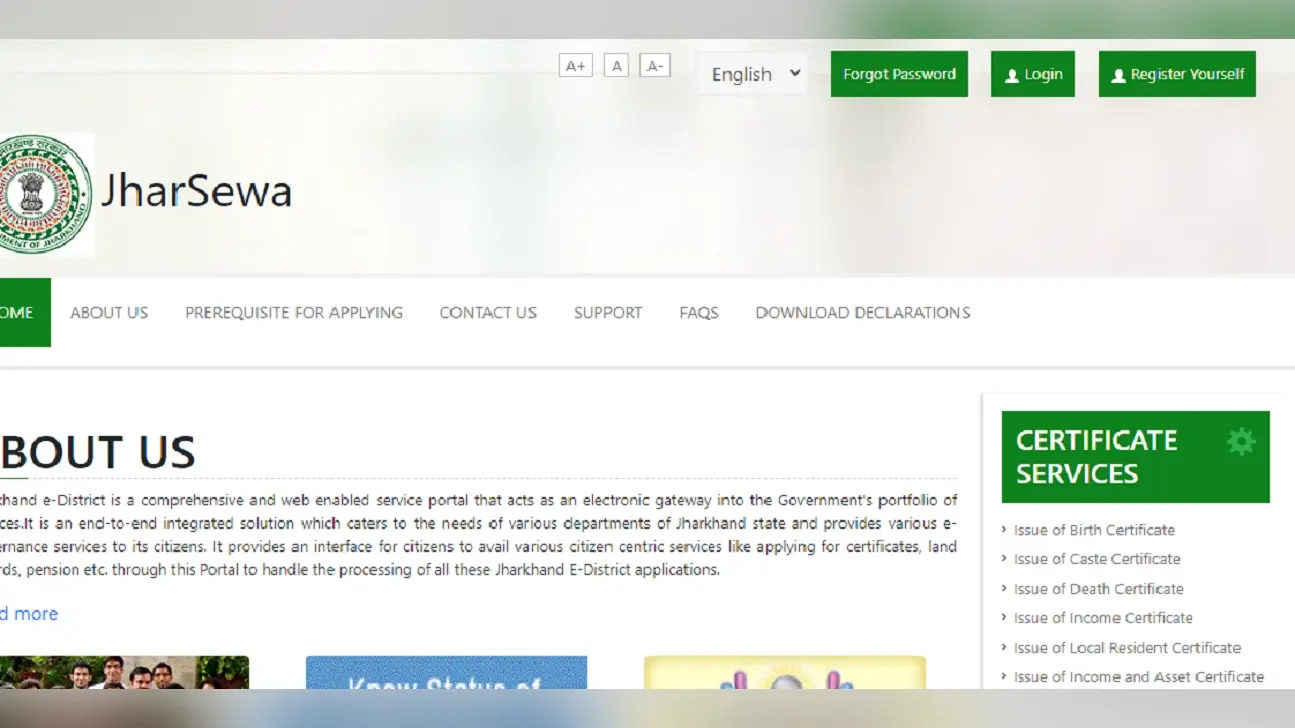Open the FAQs menu item
This screenshot has width=1295, height=728.
click(699, 313)
